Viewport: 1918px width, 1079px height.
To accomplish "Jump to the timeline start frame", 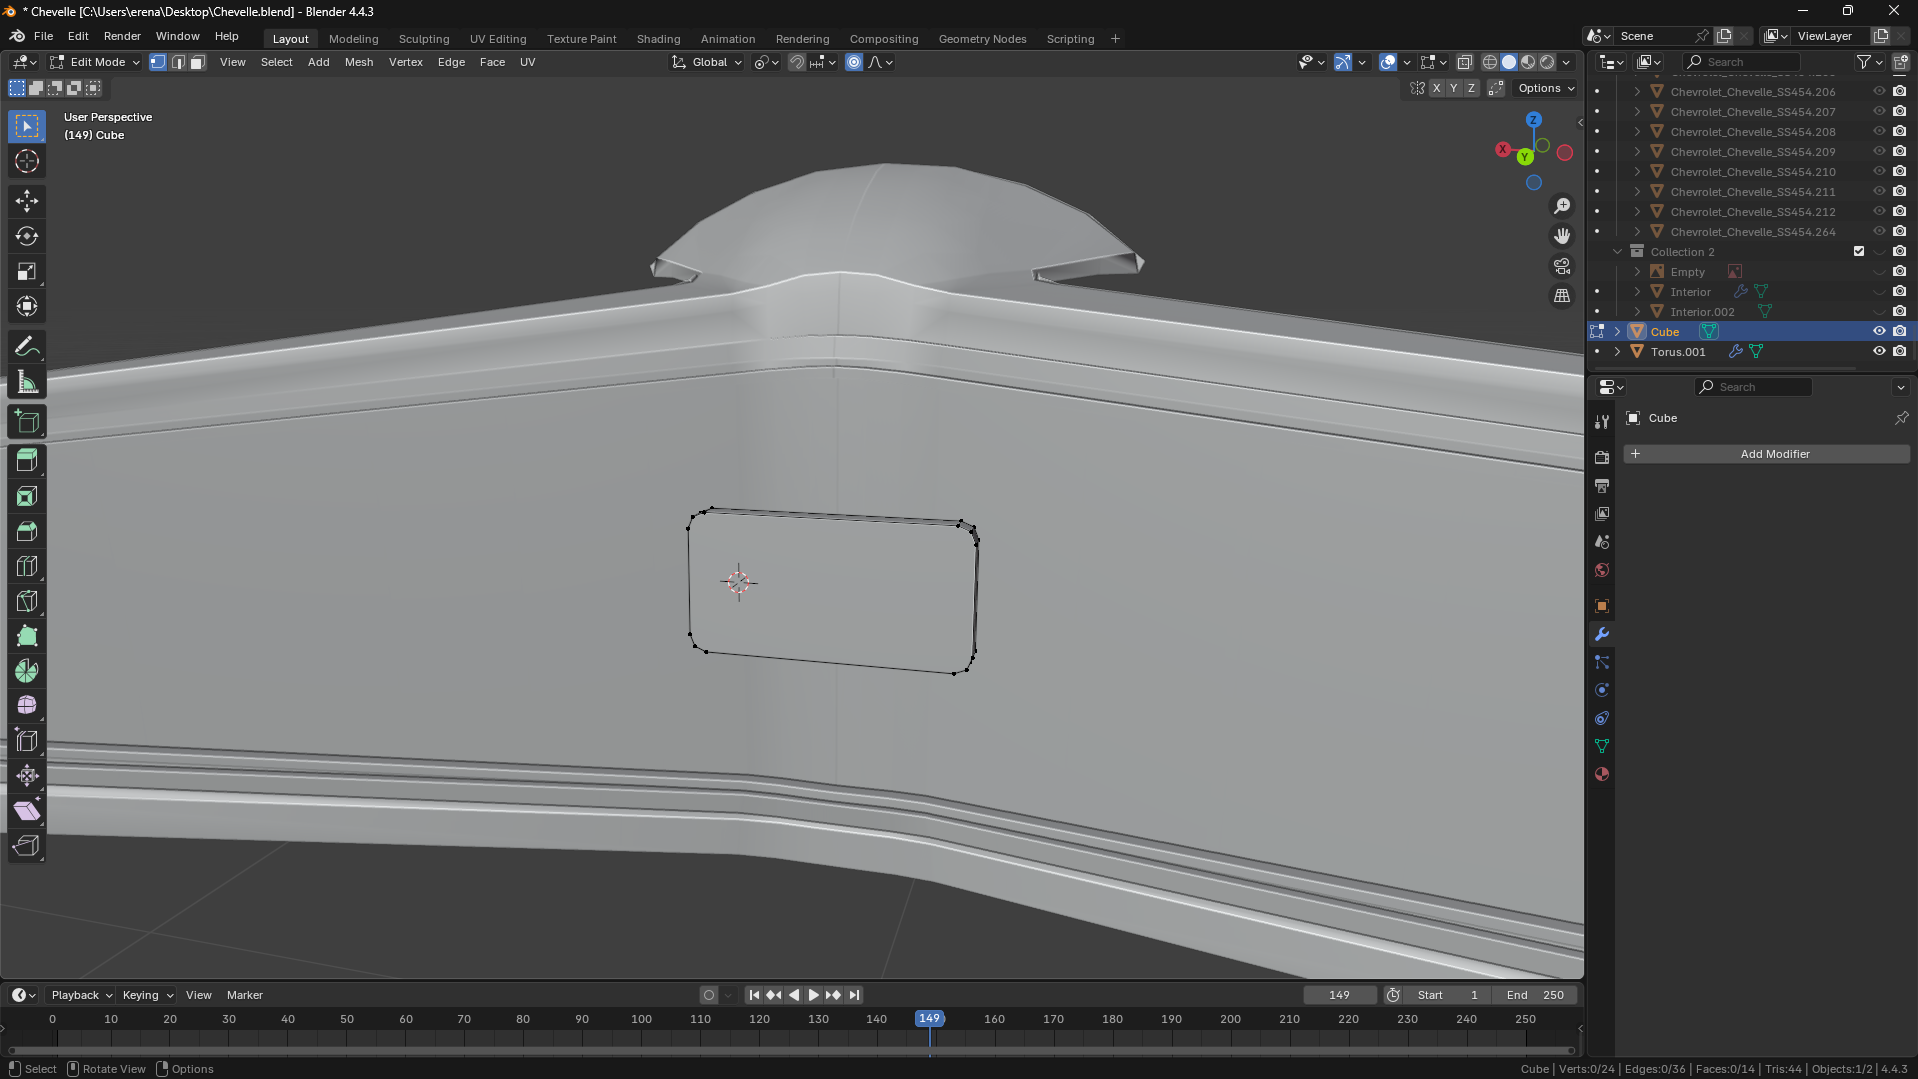I will pos(754,995).
